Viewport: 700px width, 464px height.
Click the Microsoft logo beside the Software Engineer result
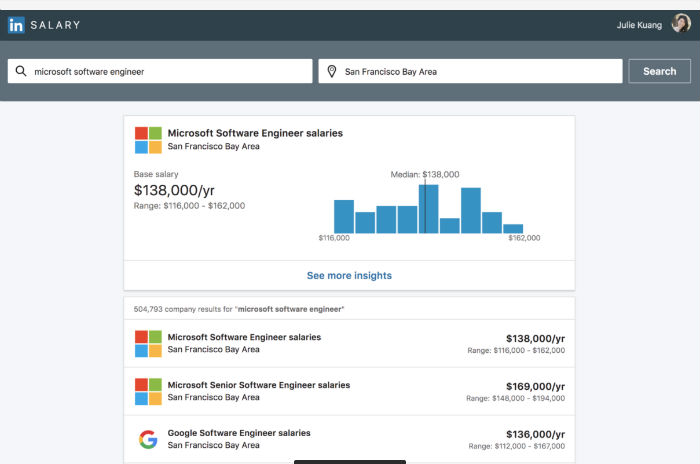pos(148,343)
